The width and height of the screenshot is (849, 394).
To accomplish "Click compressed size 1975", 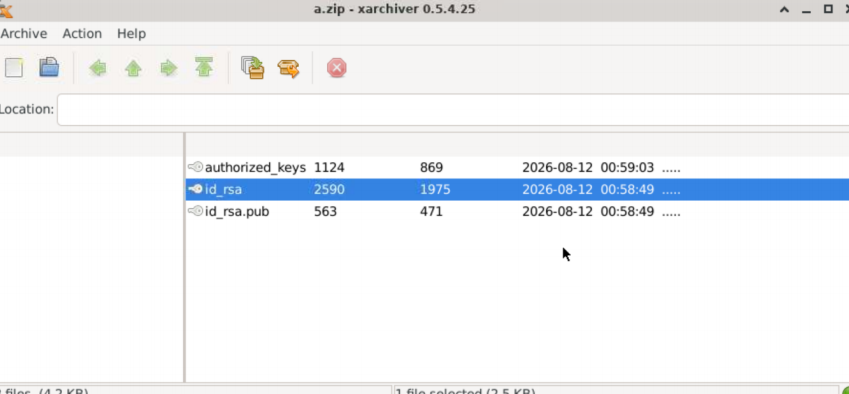I will pos(435,190).
